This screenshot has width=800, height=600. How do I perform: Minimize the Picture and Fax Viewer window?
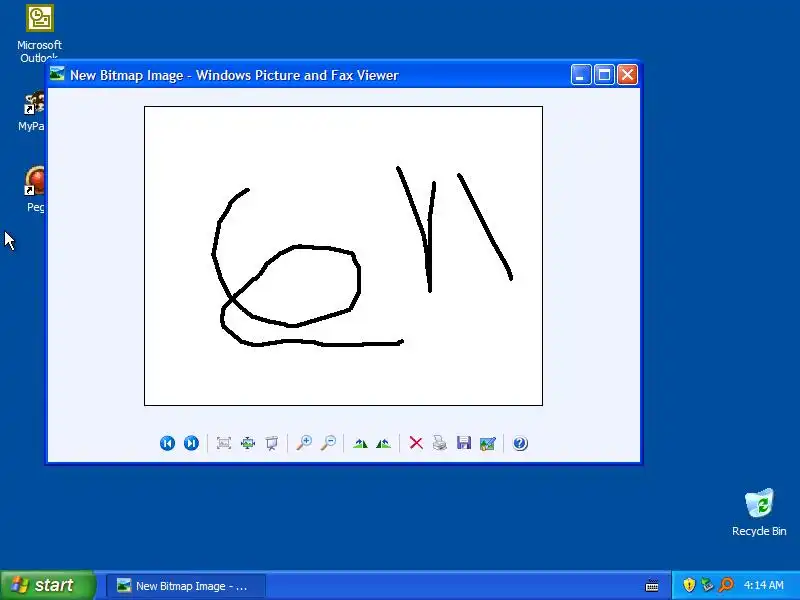581,75
